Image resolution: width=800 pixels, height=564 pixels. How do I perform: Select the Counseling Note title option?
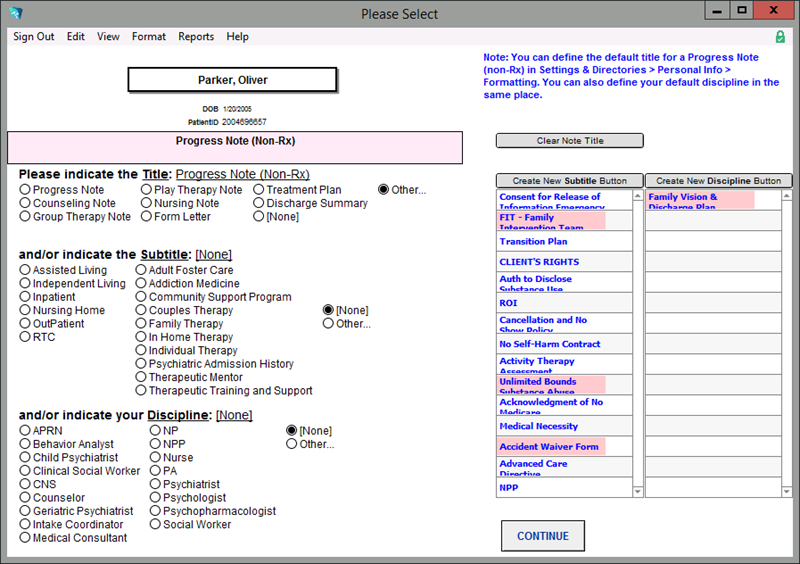click(x=25, y=203)
